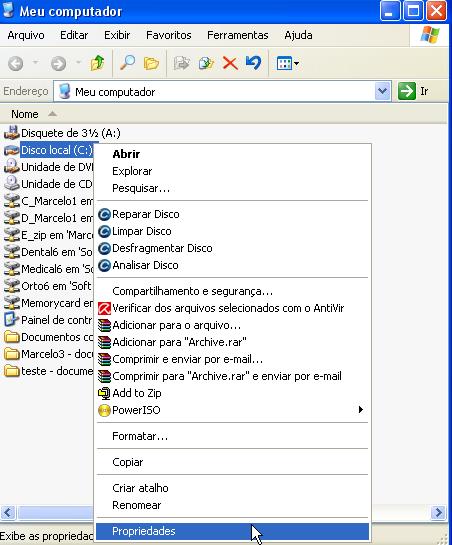Select the Orto6 network drive

49,286
